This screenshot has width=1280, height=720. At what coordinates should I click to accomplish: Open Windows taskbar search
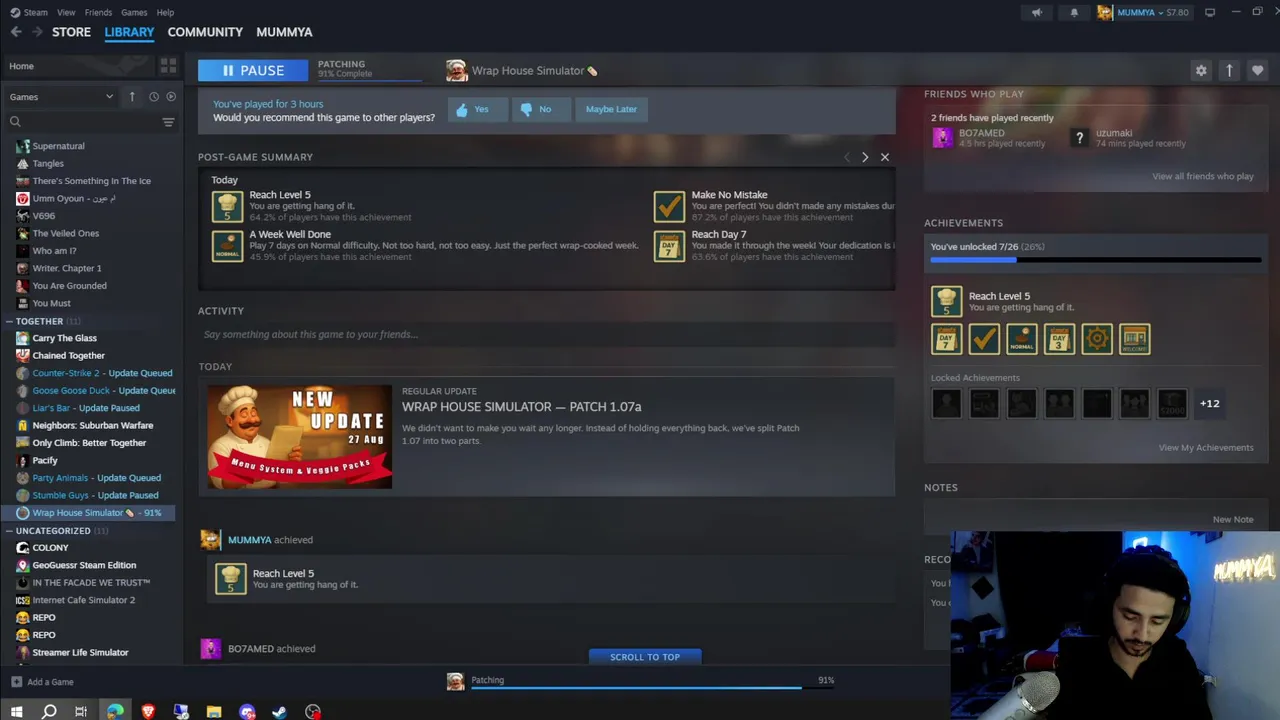coord(49,712)
